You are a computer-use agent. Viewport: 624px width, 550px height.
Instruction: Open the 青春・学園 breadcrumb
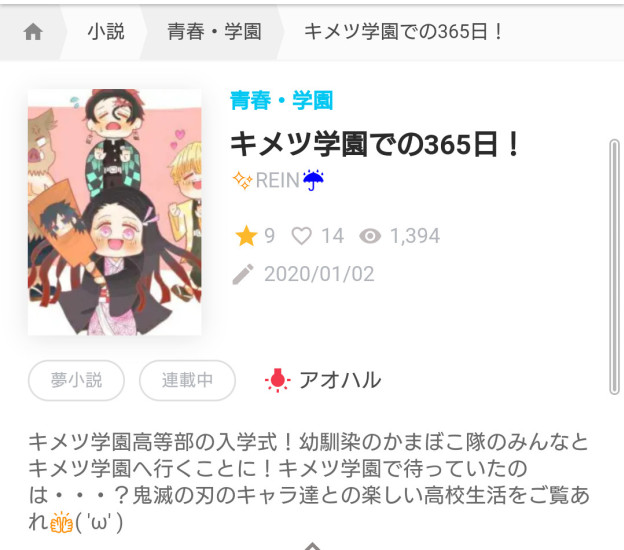coord(214,31)
